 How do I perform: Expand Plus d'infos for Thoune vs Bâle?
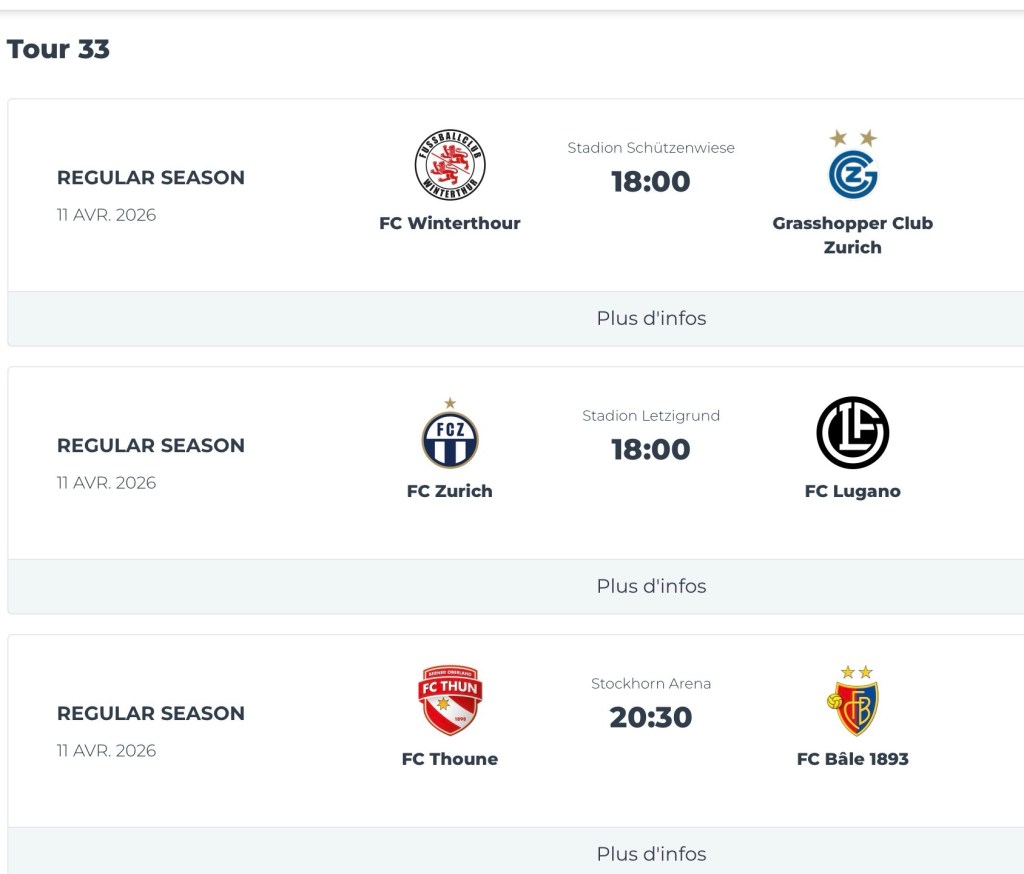pos(651,854)
